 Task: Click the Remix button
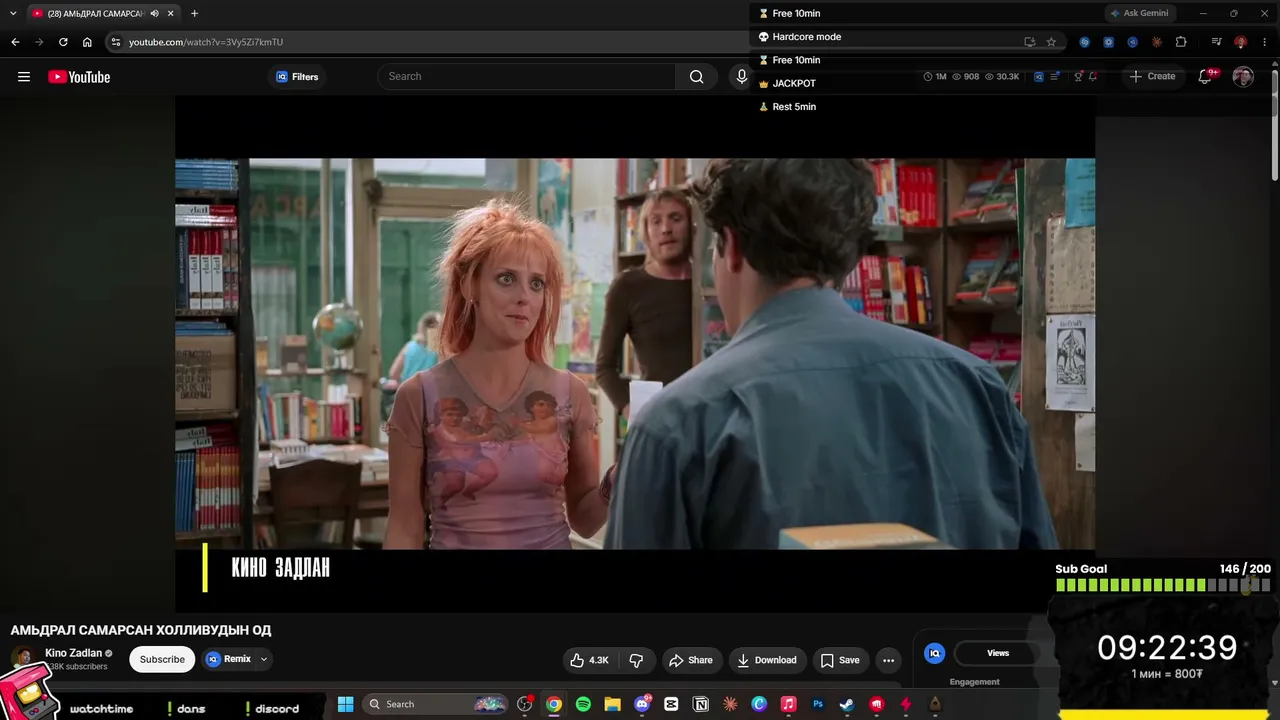(x=229, y=660)
